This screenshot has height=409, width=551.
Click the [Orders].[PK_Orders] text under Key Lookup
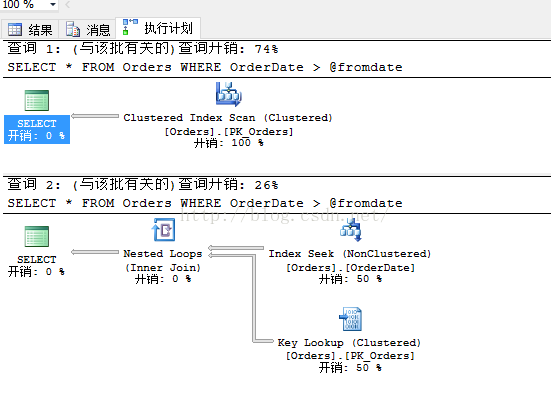coord(350,356)
